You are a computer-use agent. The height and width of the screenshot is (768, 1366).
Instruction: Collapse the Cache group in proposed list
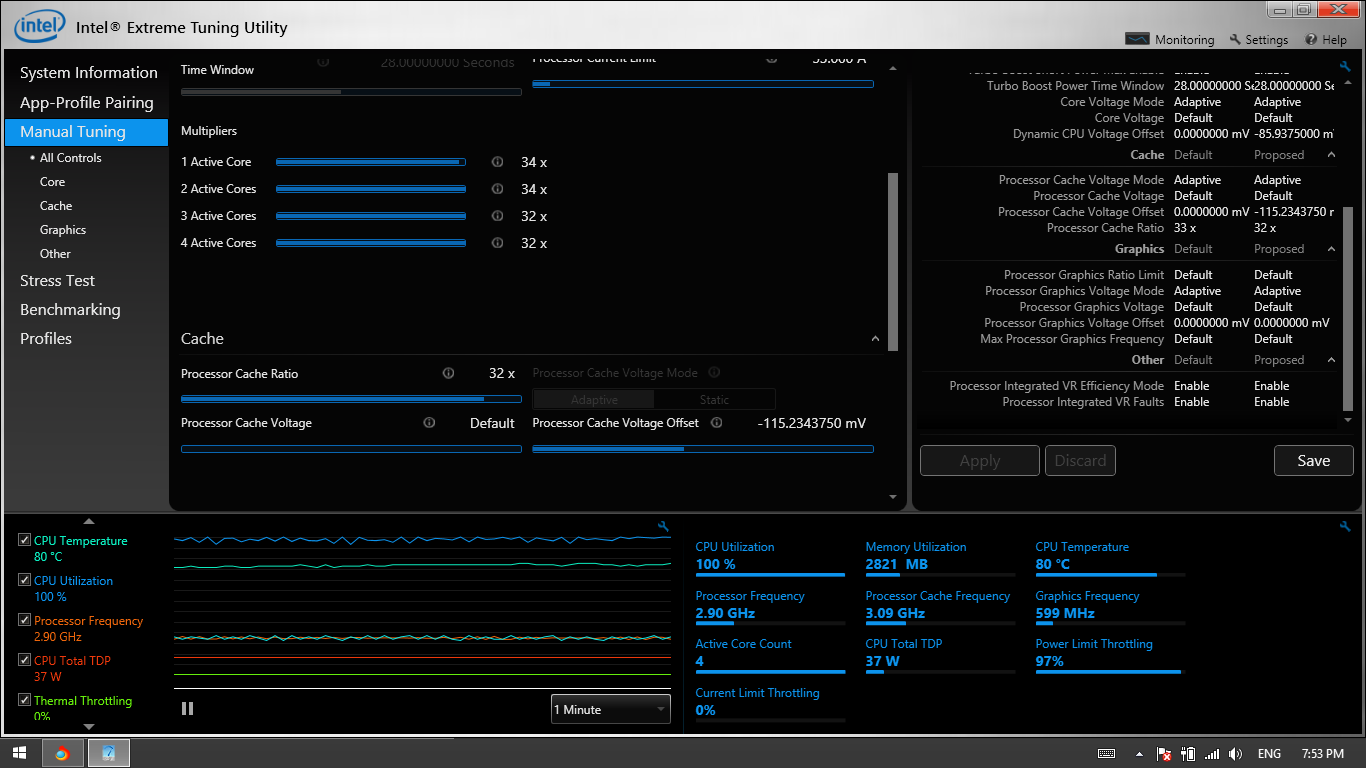(1331, 155)
